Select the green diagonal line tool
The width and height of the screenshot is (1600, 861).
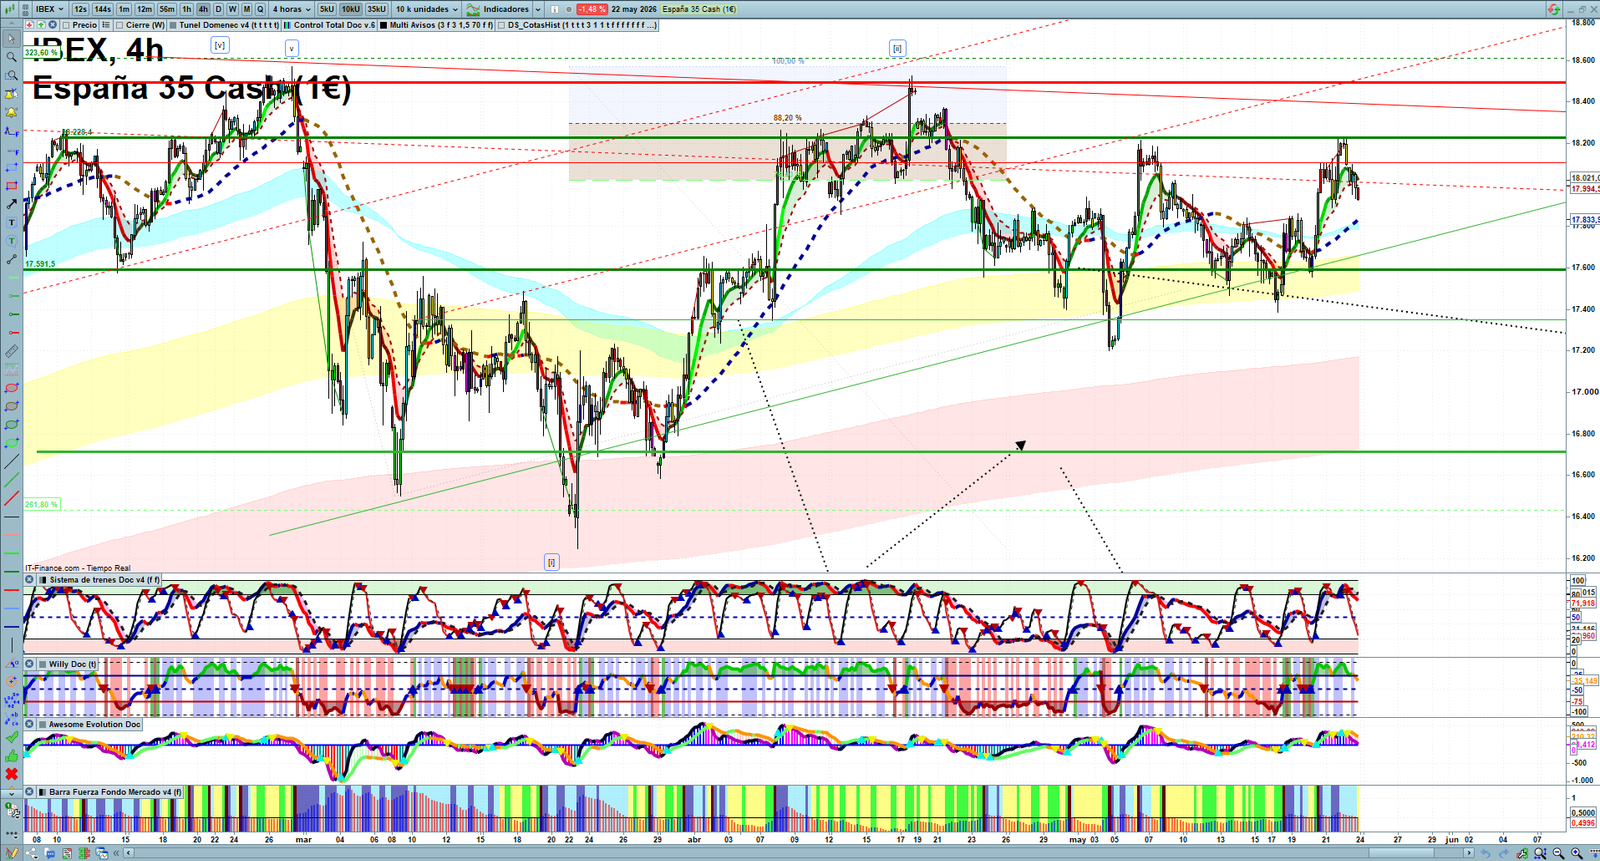[x=11, y=479]
